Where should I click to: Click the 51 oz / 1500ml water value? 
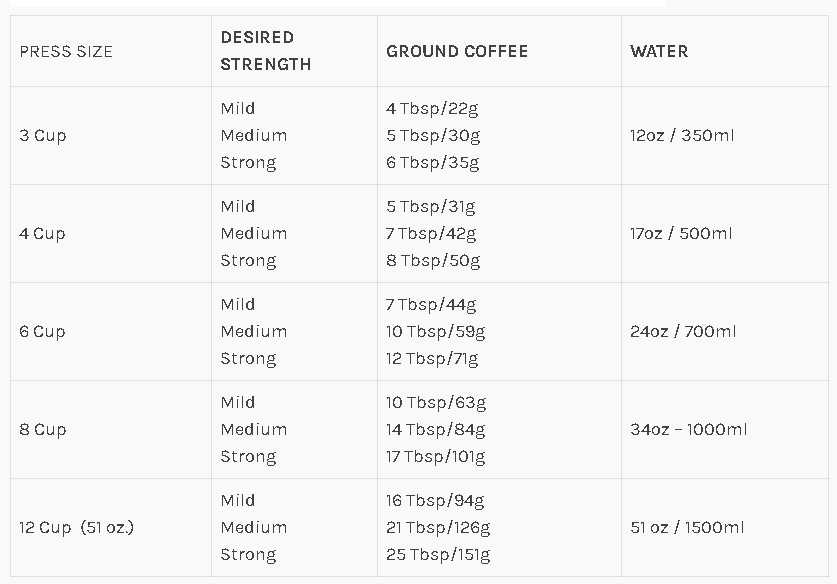click(x=687, y=527)
